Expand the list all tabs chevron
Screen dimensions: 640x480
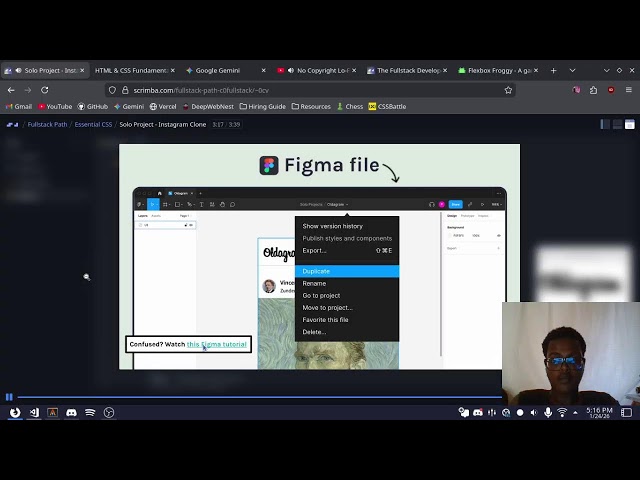pyautogui.click(x=573, y=71)
